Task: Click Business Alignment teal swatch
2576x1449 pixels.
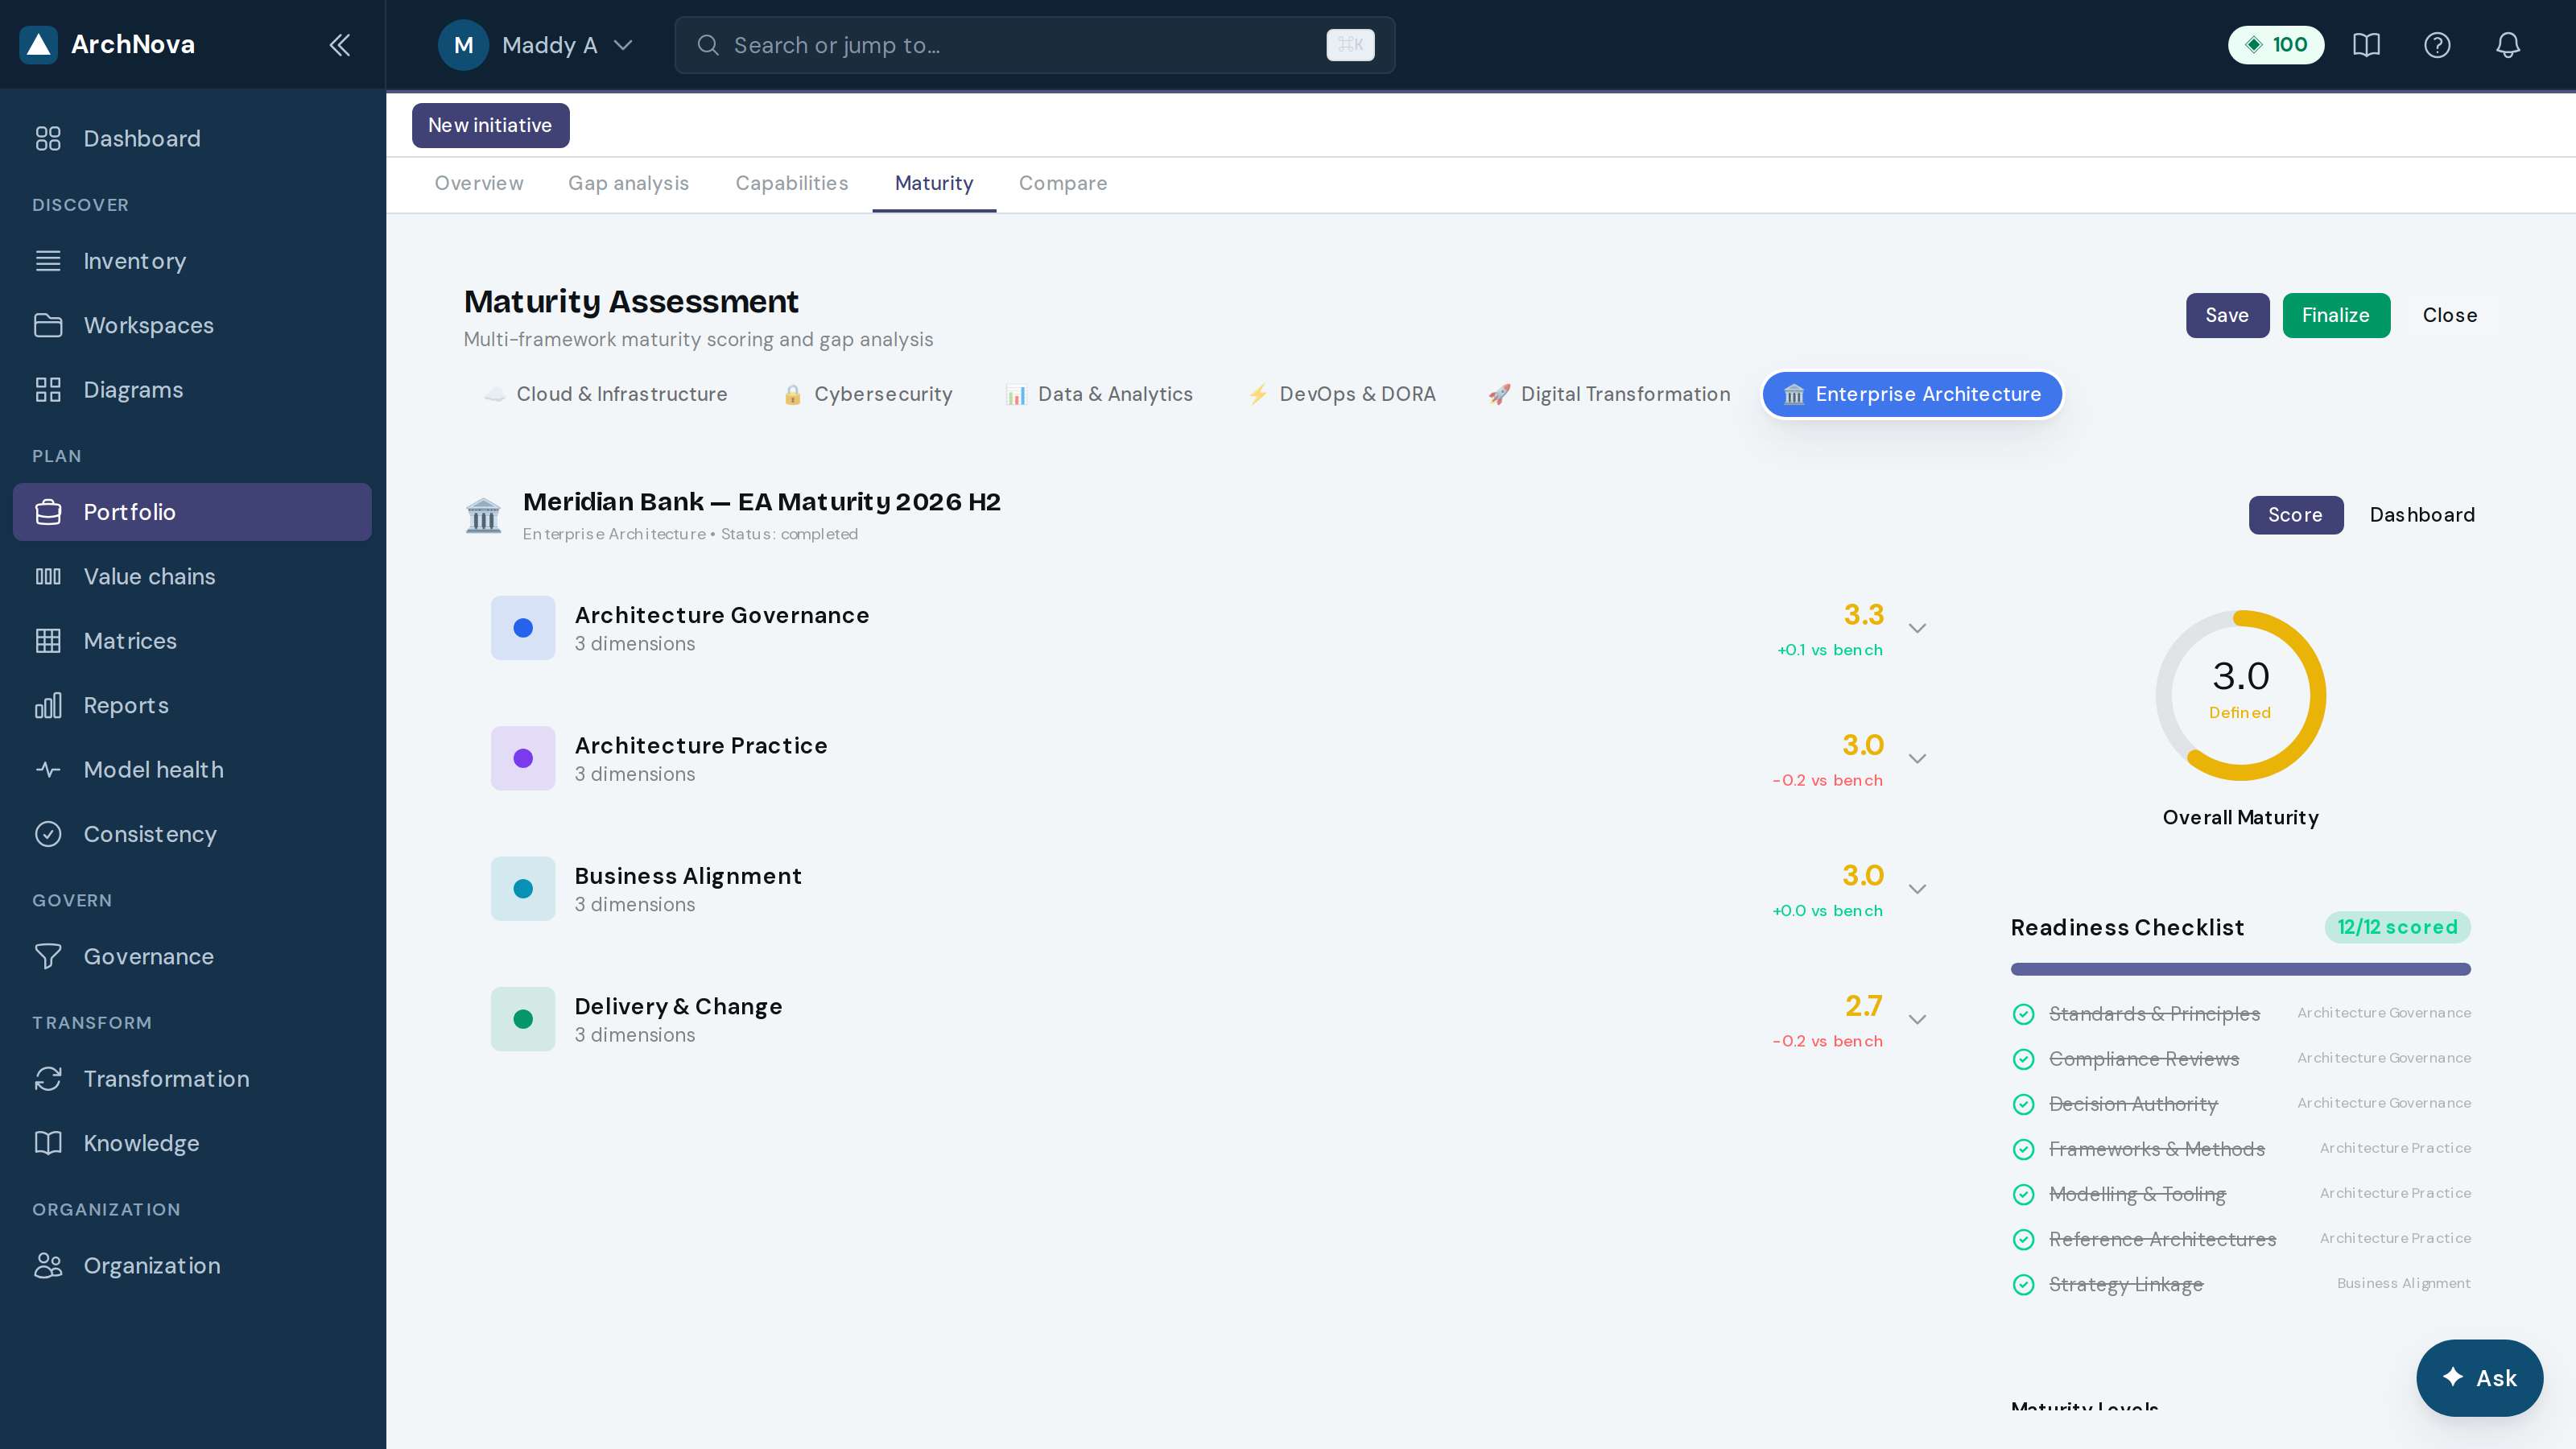Action: point(523,889)
